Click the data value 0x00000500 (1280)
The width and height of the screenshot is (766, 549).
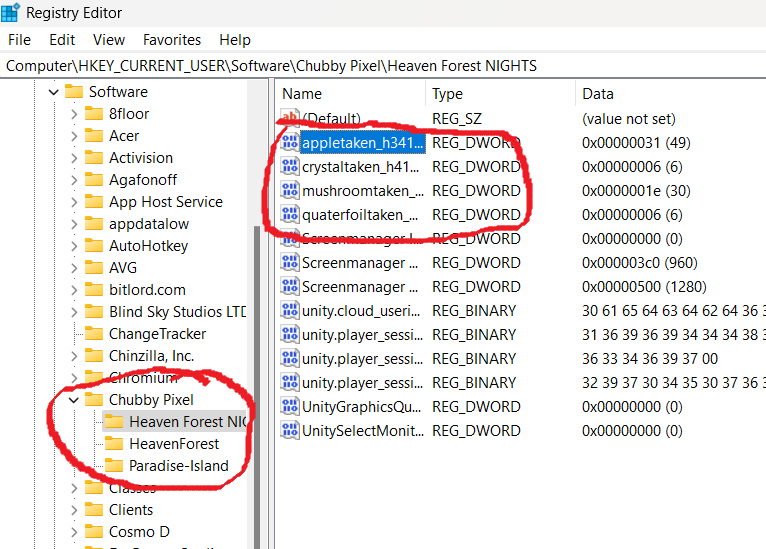(x=644, y=287)
